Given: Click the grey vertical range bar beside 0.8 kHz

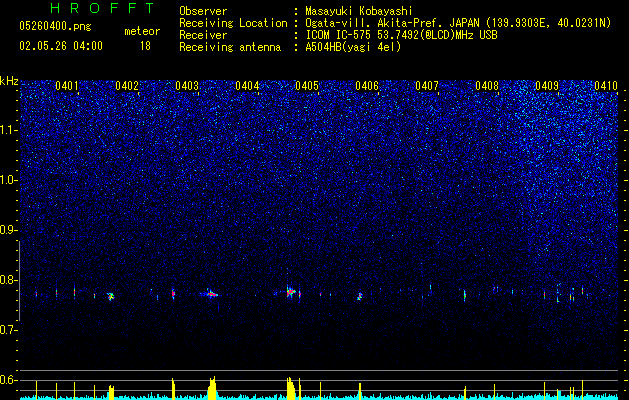Looking at the screenshot, I should 19,281.
